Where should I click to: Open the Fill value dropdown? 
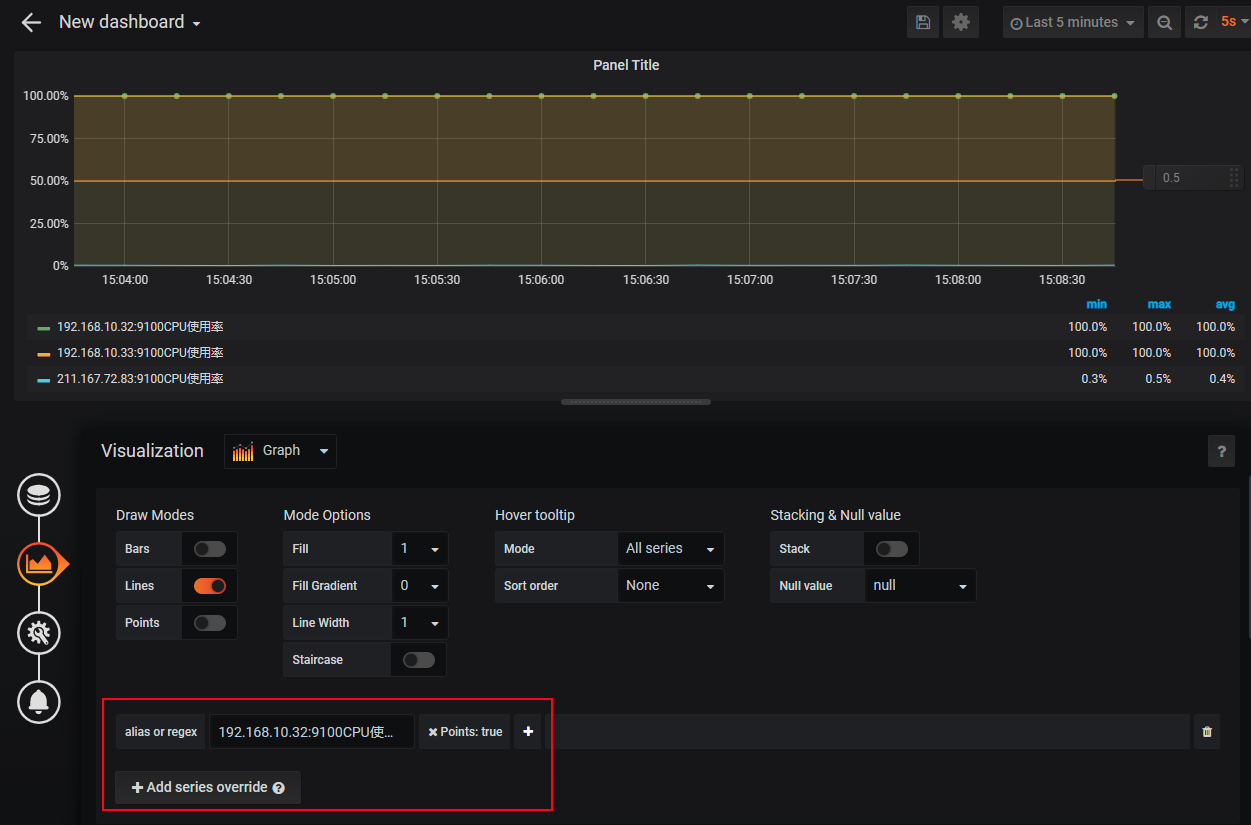pos(420,549)
